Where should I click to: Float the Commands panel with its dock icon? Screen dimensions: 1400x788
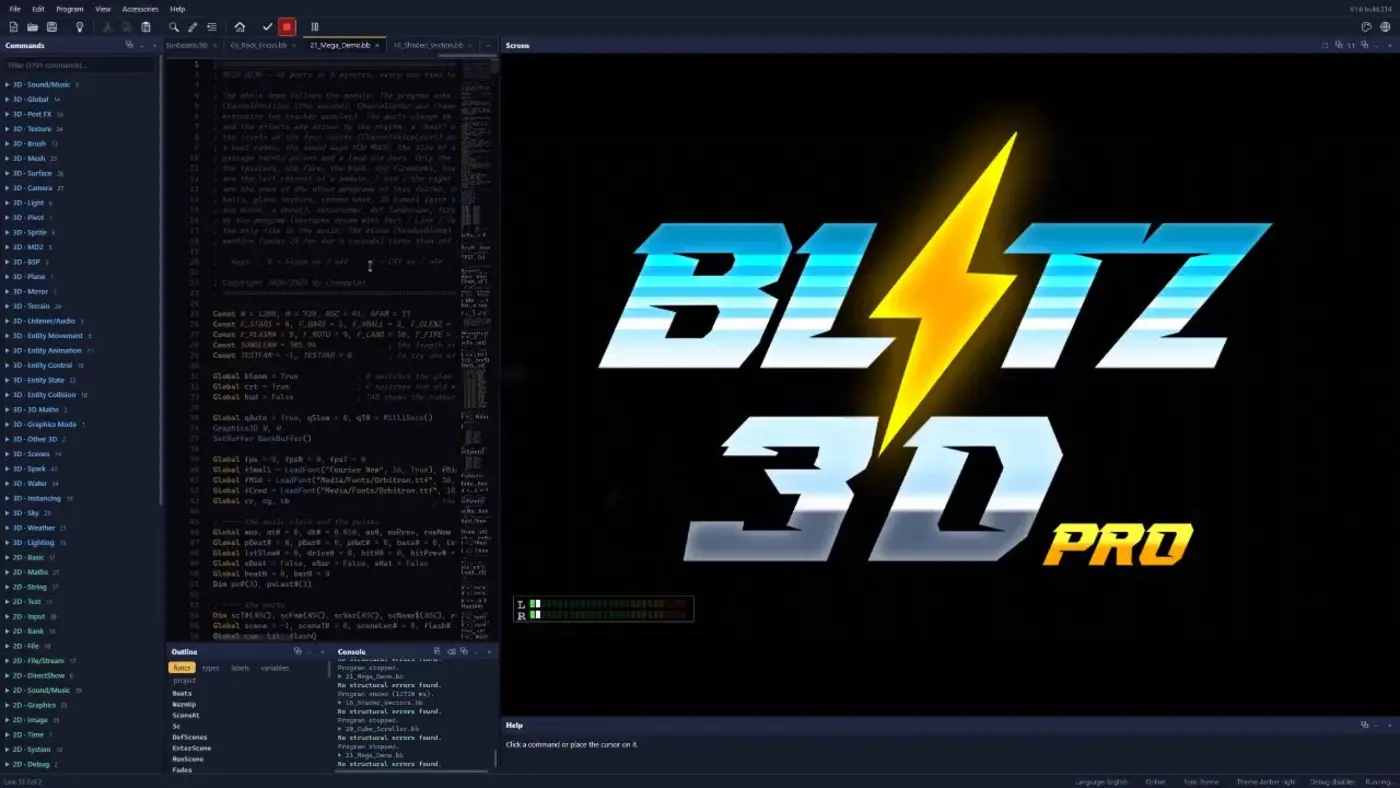pyautogui.click(x=129, y=45)
